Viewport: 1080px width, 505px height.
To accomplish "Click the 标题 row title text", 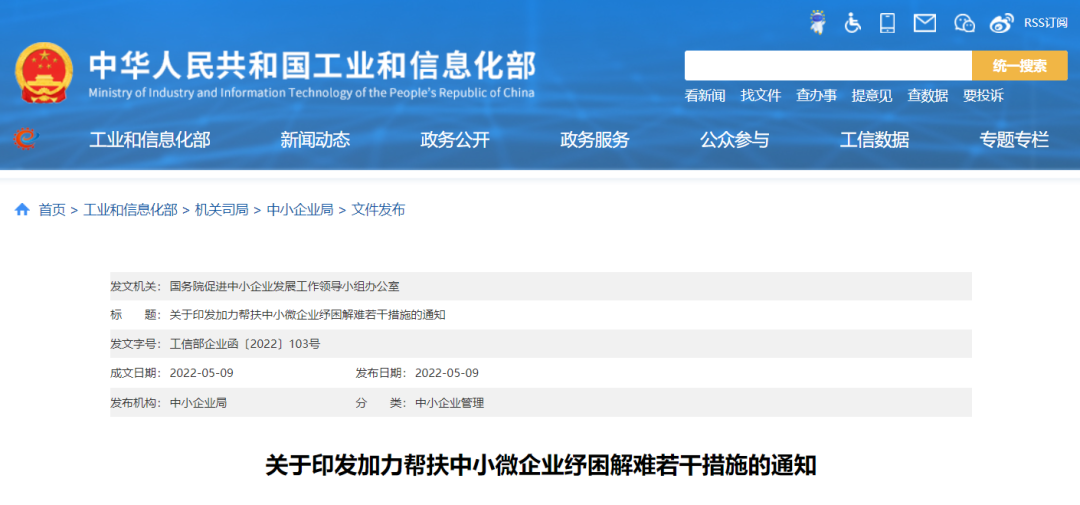I will click(x=308, y=315).
